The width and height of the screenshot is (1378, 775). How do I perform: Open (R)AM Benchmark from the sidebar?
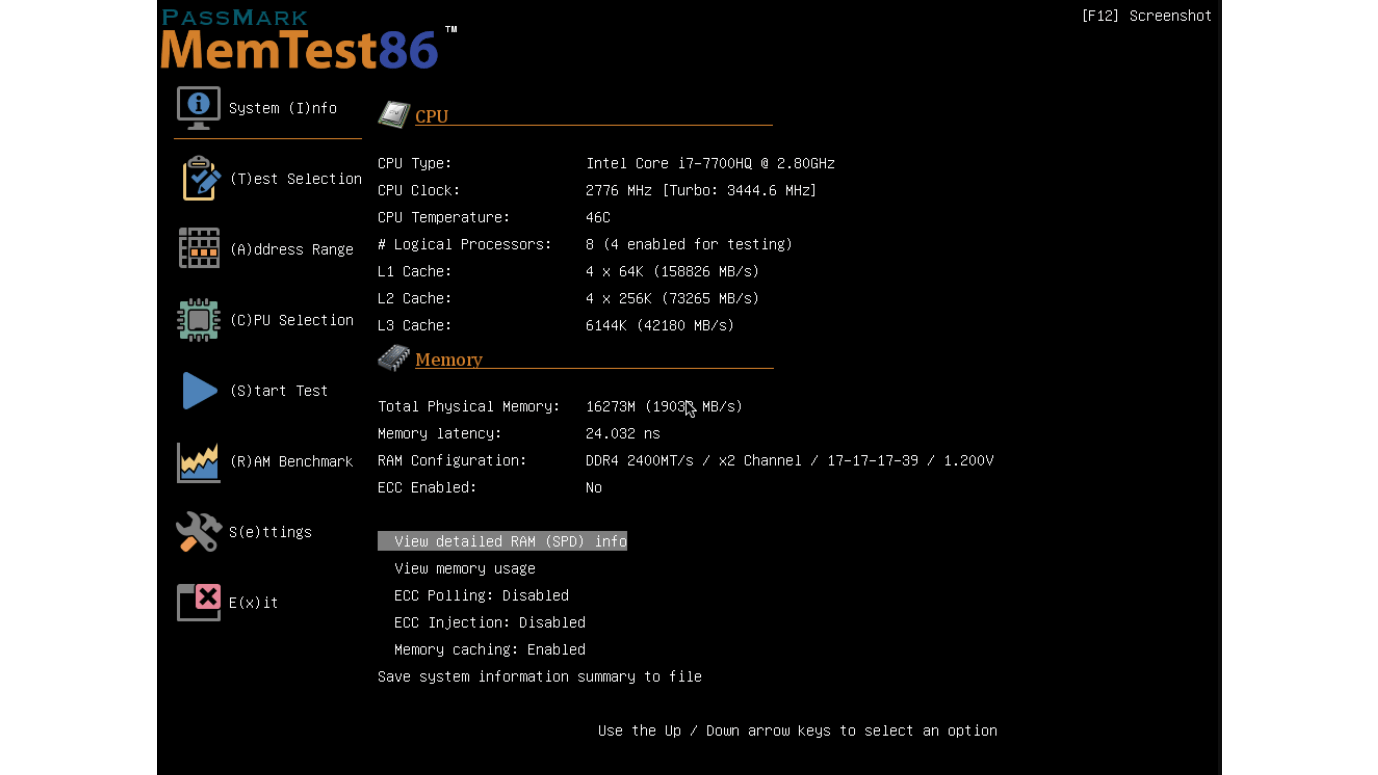[291, 462]
